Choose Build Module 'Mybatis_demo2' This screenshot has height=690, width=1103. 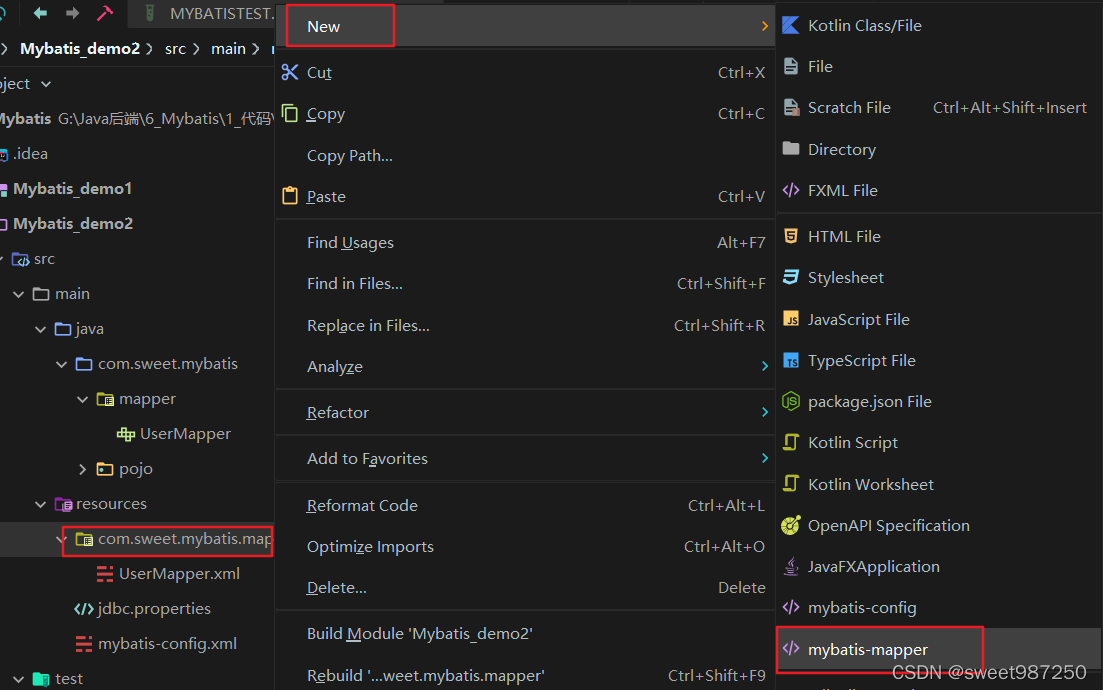(x=525, y=633)
